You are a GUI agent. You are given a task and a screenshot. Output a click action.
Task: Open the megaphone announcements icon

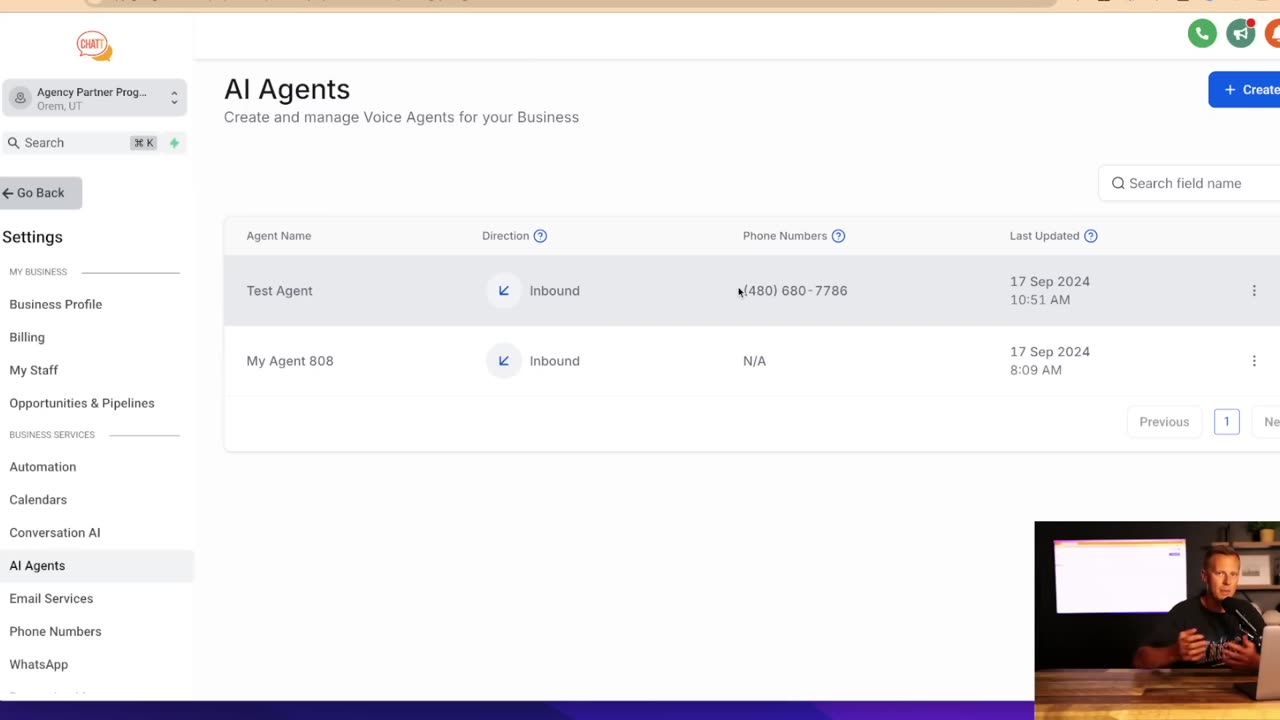pyautogui.click(x=1241, y=33)
